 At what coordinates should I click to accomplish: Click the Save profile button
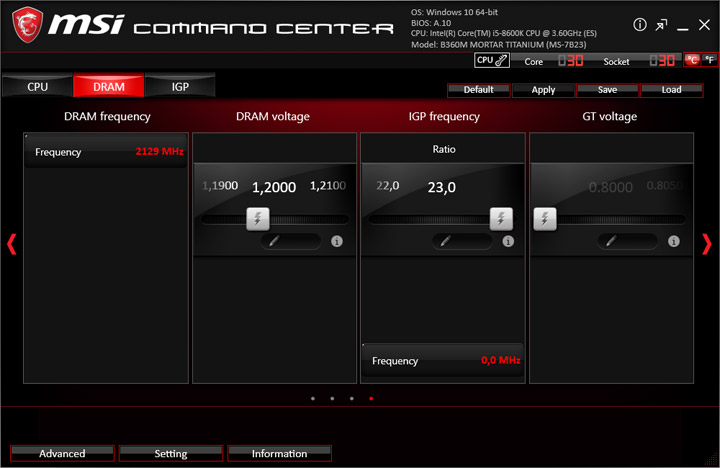click(x=607, y=90)
